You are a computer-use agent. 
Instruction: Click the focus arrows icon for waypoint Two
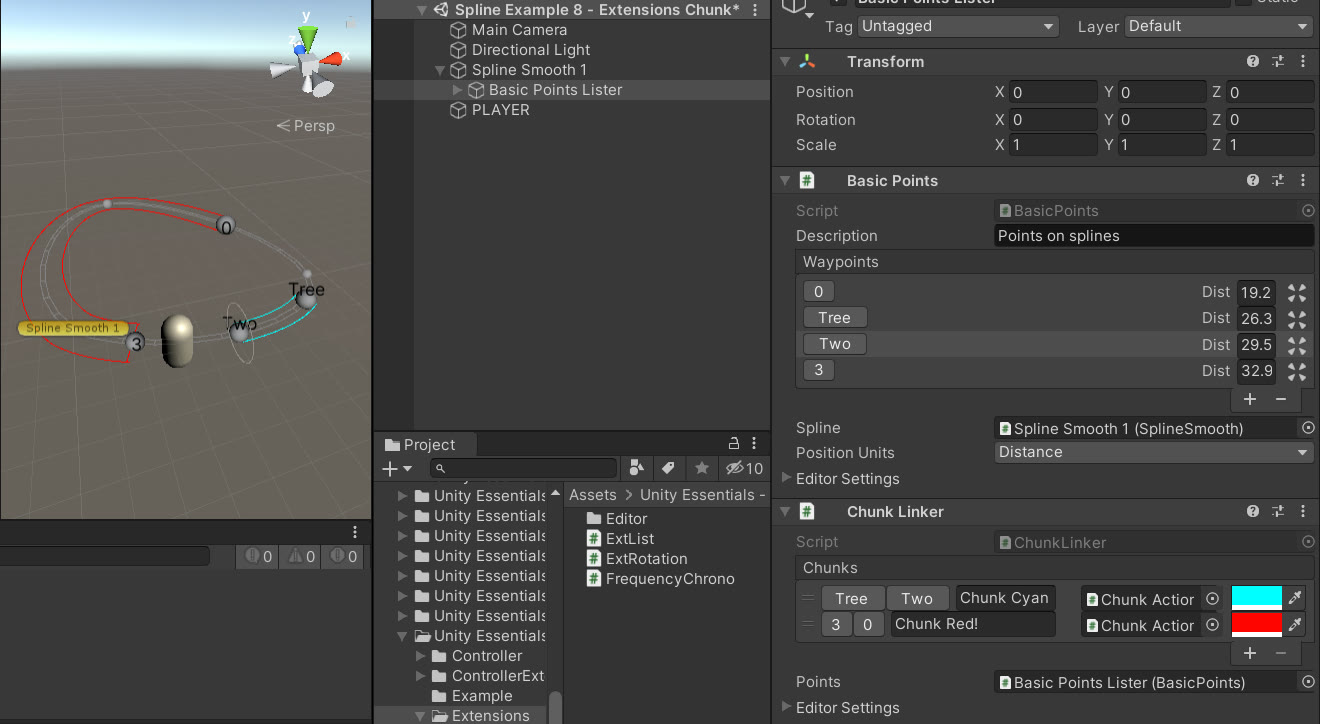coord(1297,345)
